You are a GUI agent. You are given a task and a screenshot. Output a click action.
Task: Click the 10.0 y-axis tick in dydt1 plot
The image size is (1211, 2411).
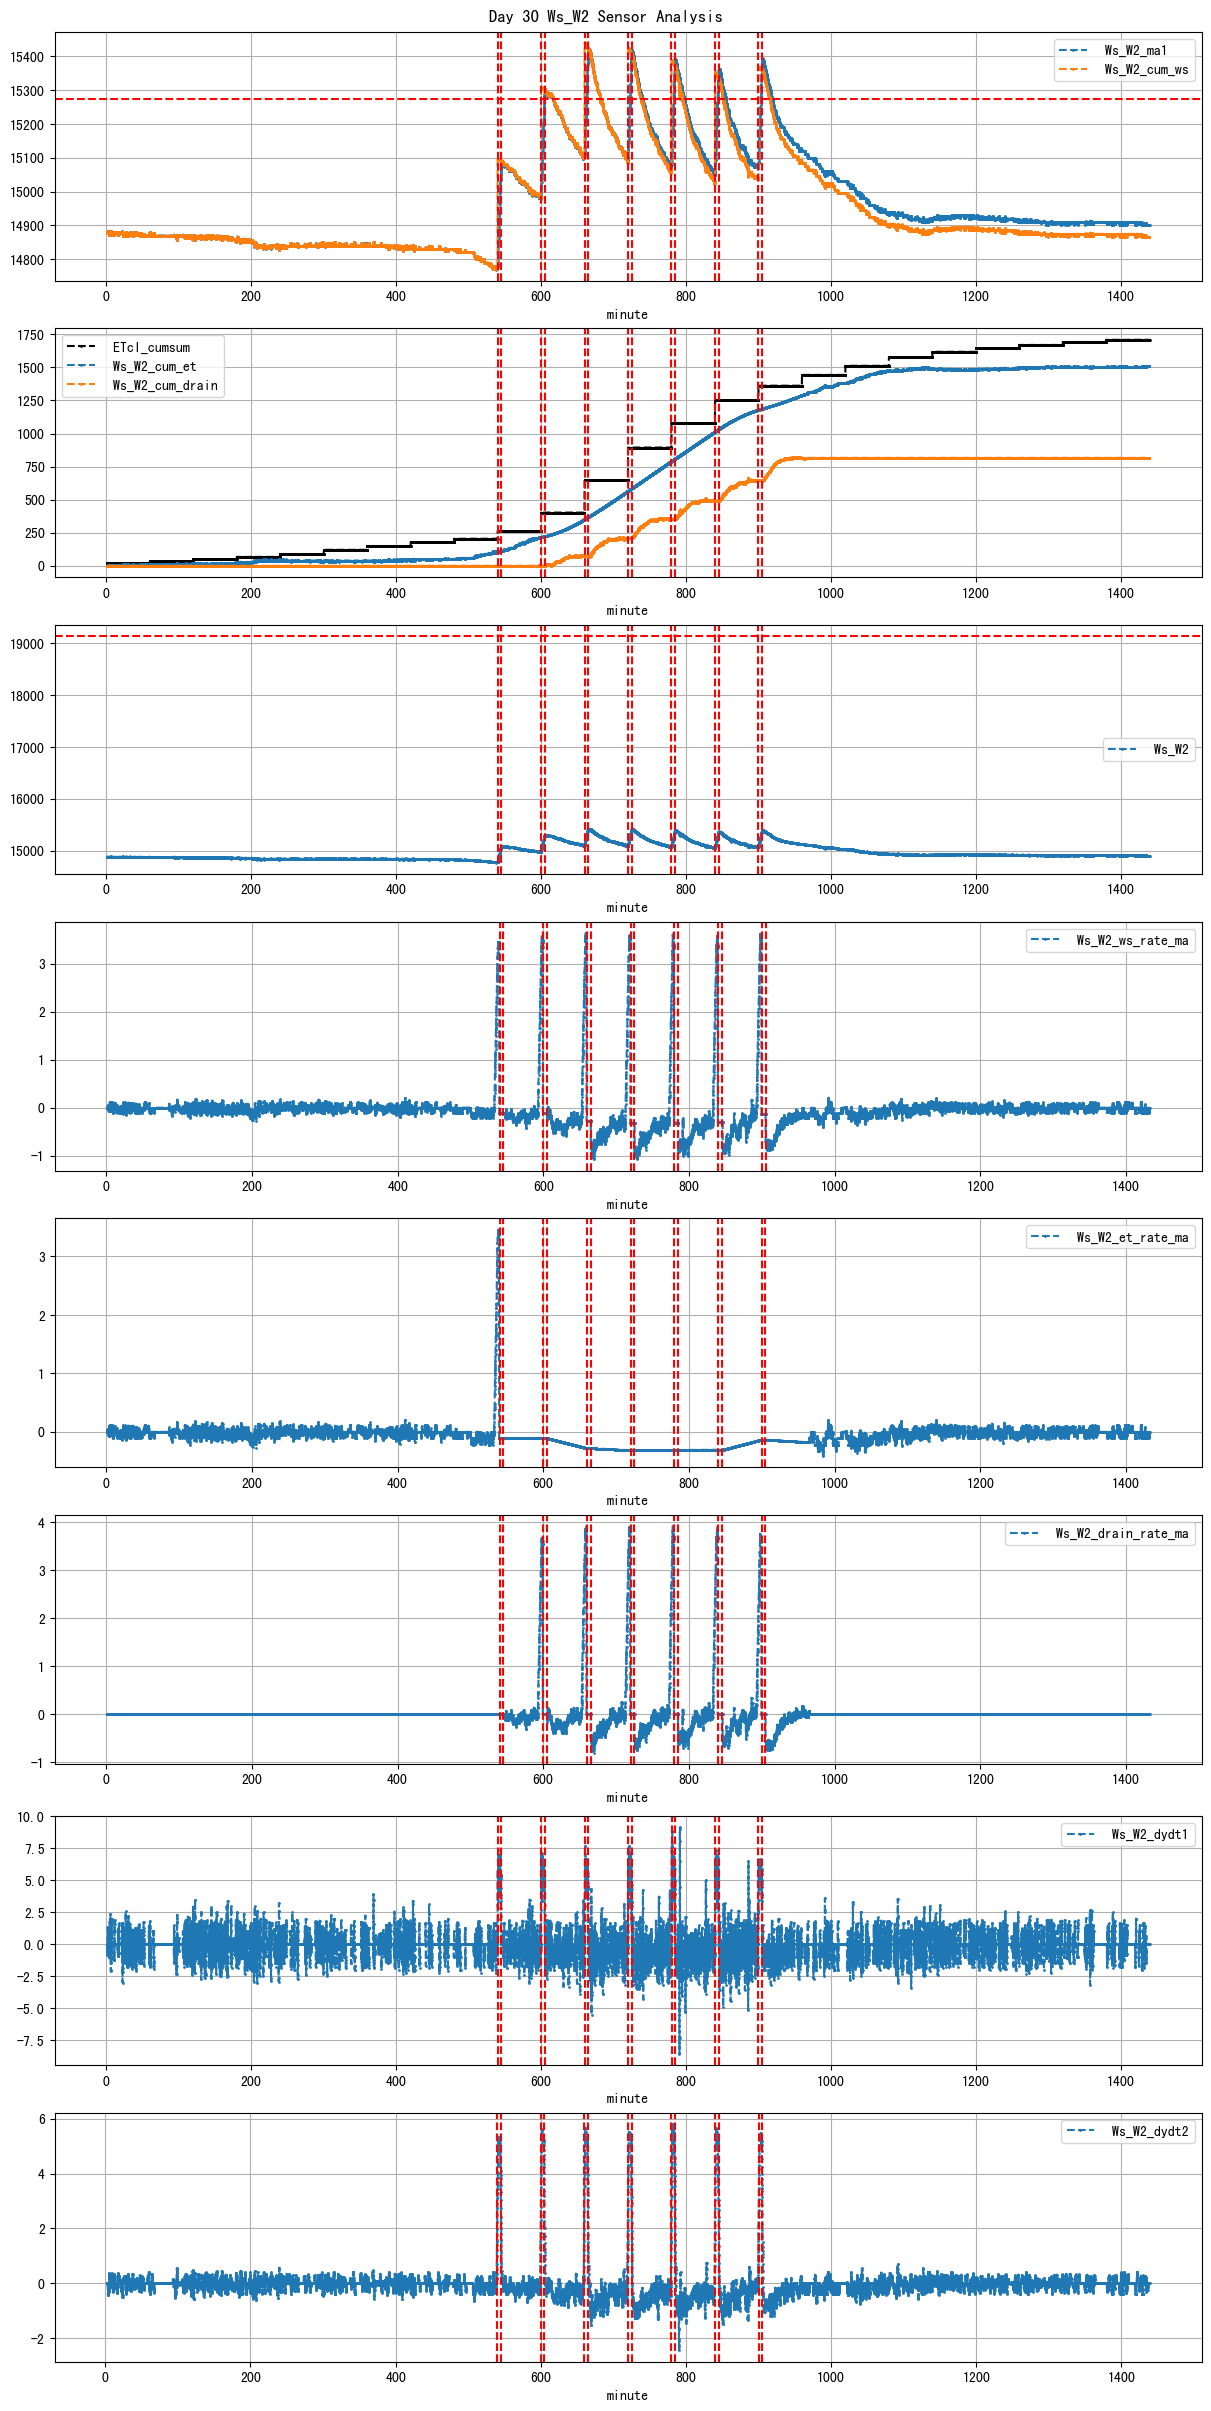click(30, 1817)
